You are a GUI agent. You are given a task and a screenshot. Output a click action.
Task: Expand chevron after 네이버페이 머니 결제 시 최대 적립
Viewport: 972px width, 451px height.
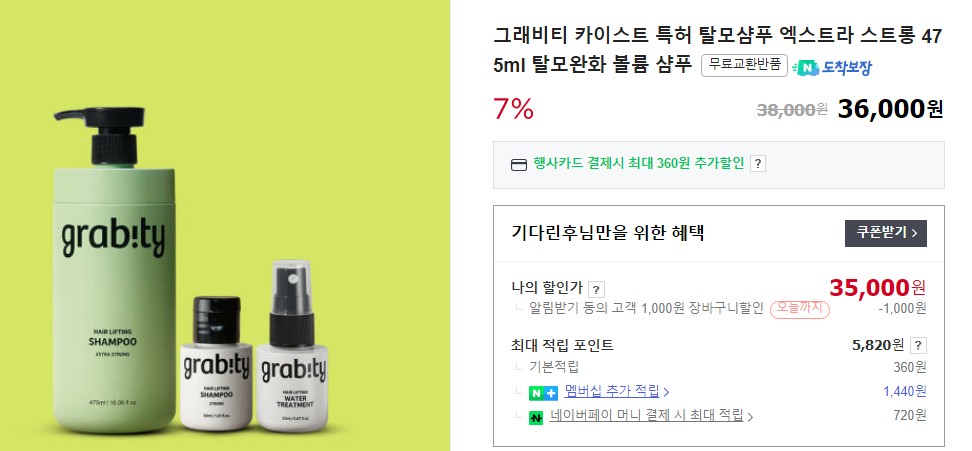tap(750, 417)
